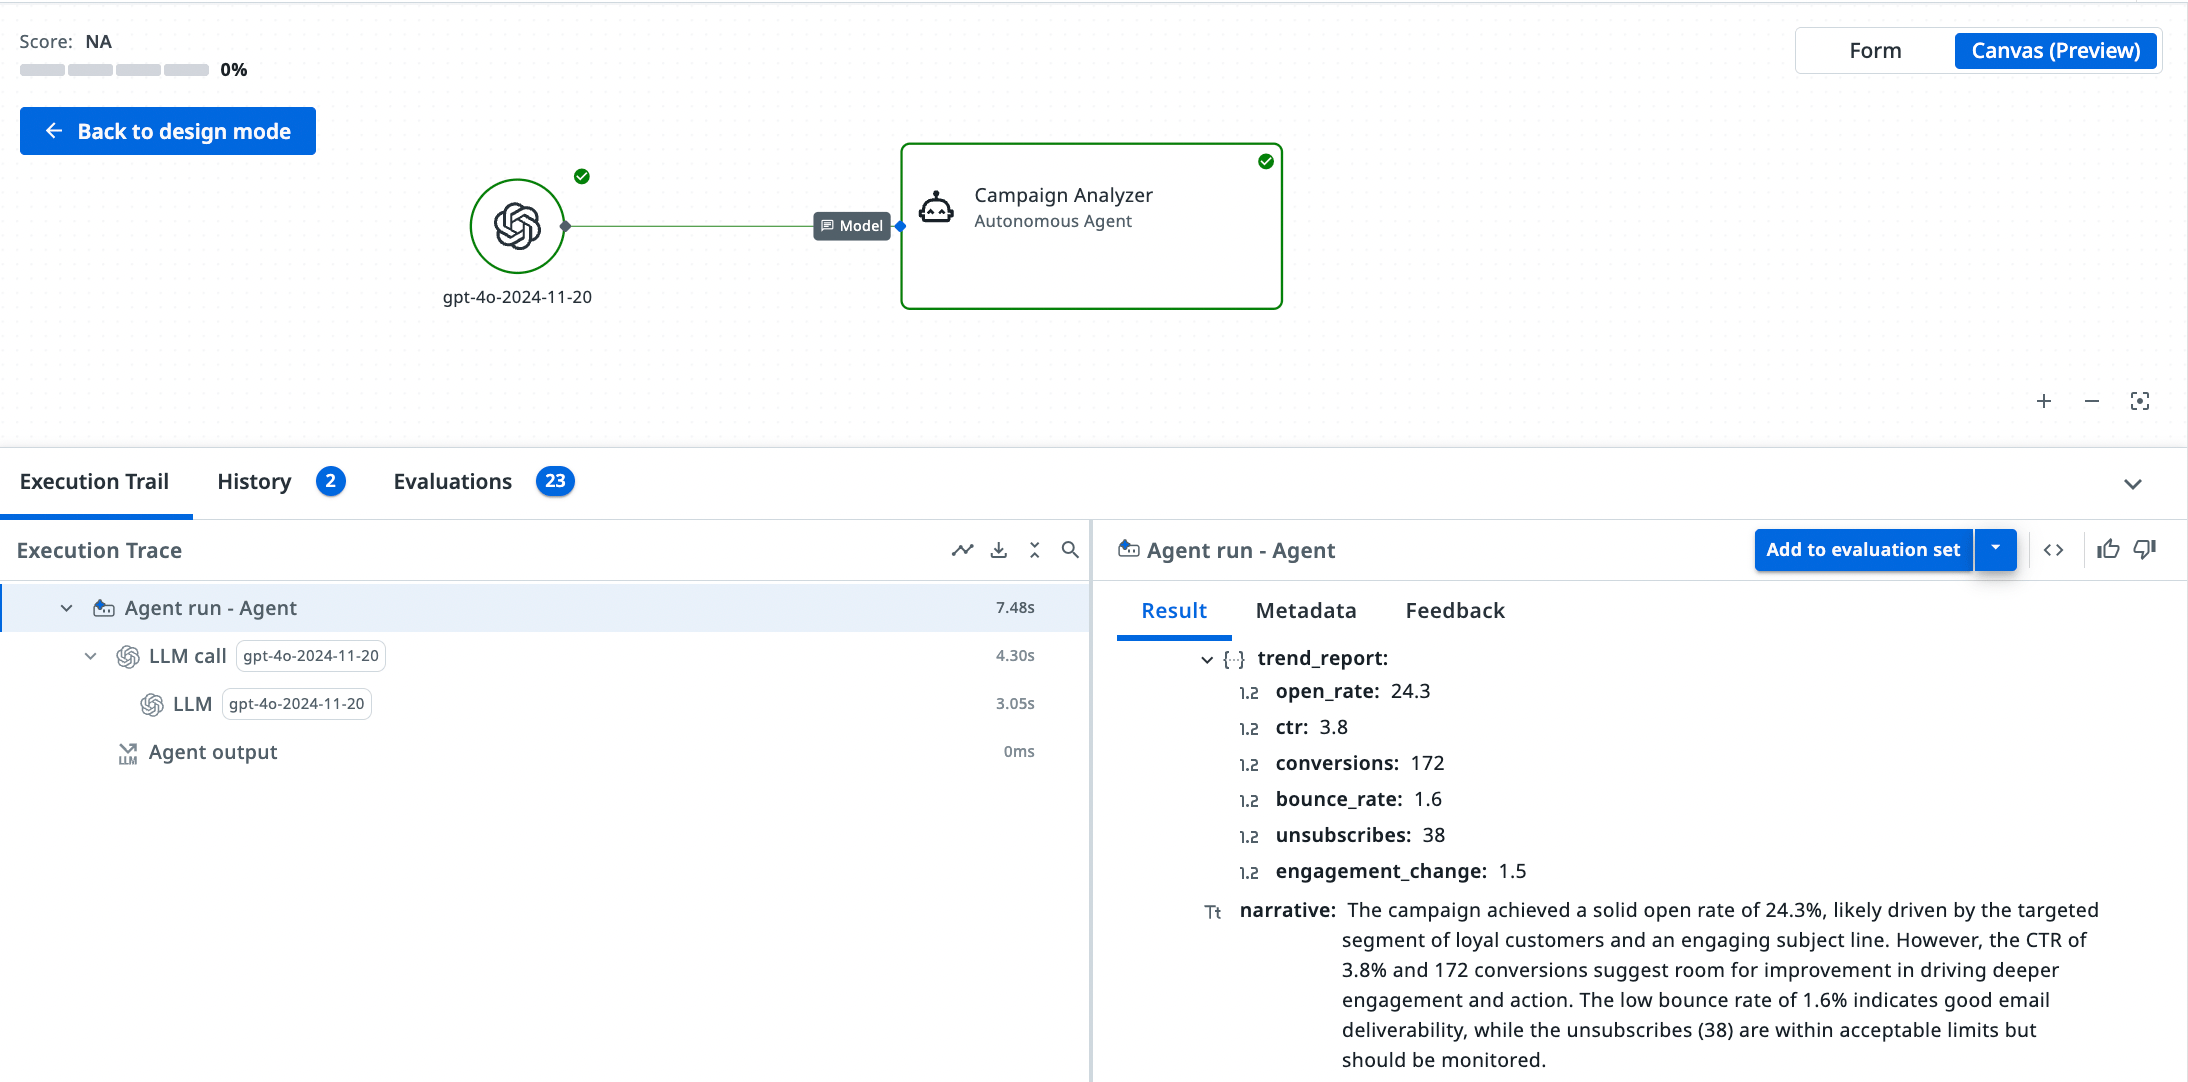Viewport: 2188px width, 1082px height.
Task: Give thumbs down feedback on agent run
Action: (x=2145, y=549)
